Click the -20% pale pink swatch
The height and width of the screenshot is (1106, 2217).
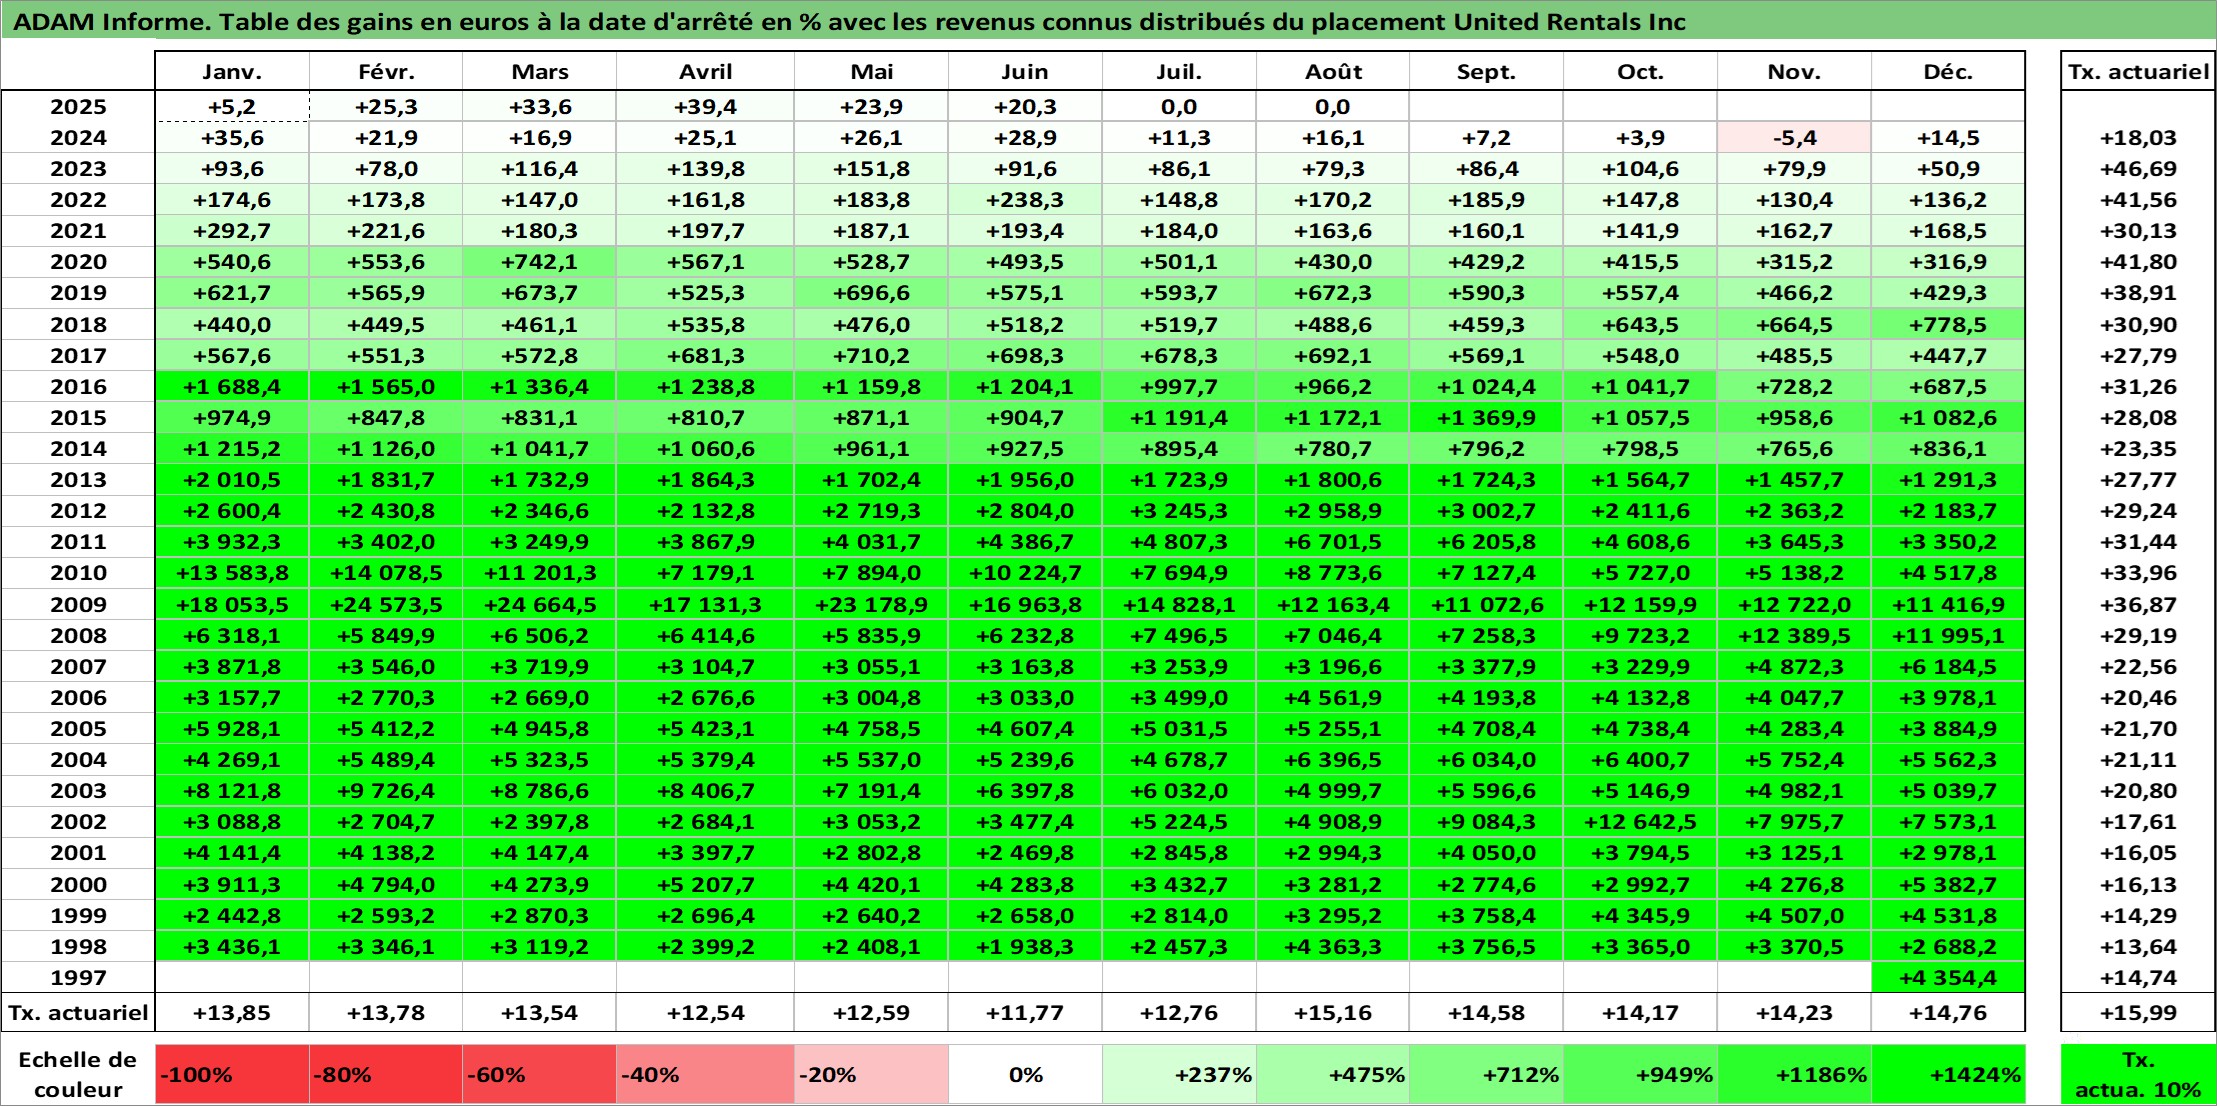(x=871, y=1074)
